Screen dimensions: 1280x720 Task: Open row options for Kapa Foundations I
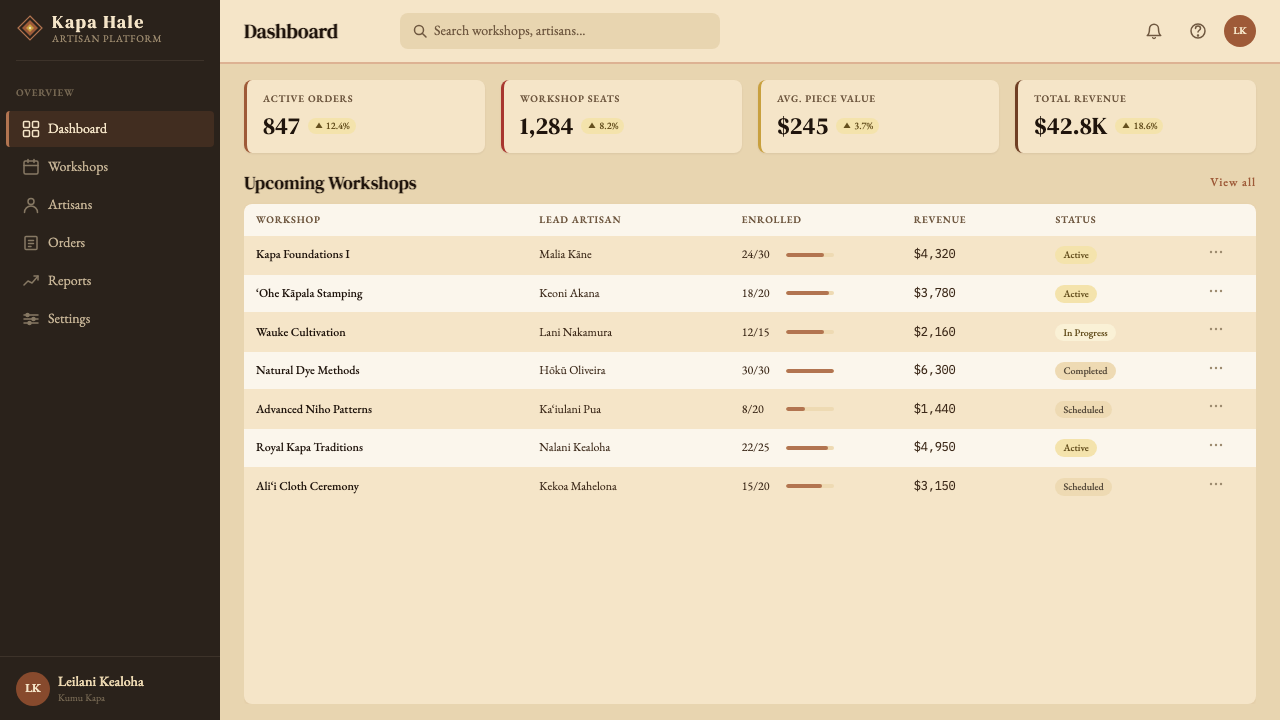1216,252
